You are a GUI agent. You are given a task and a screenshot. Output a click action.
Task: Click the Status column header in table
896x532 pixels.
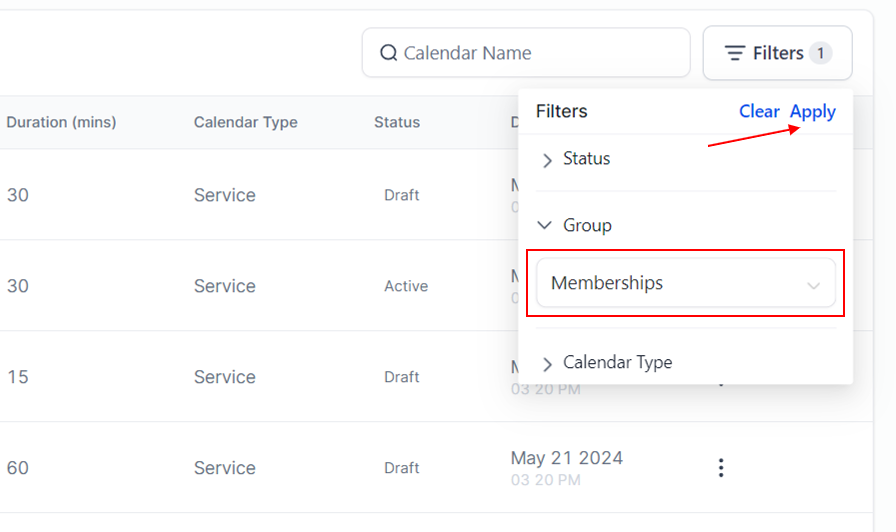397,122
